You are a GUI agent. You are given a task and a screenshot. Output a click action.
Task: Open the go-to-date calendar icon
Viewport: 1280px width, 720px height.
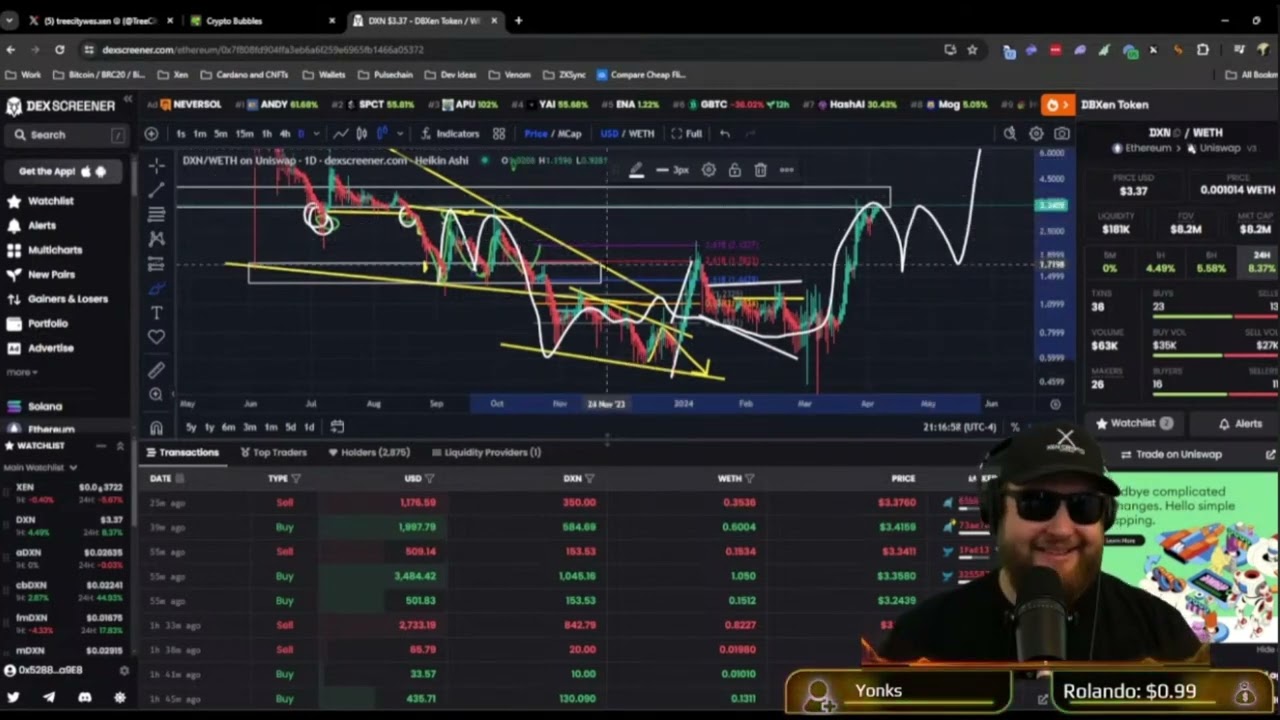click(337, 427)
